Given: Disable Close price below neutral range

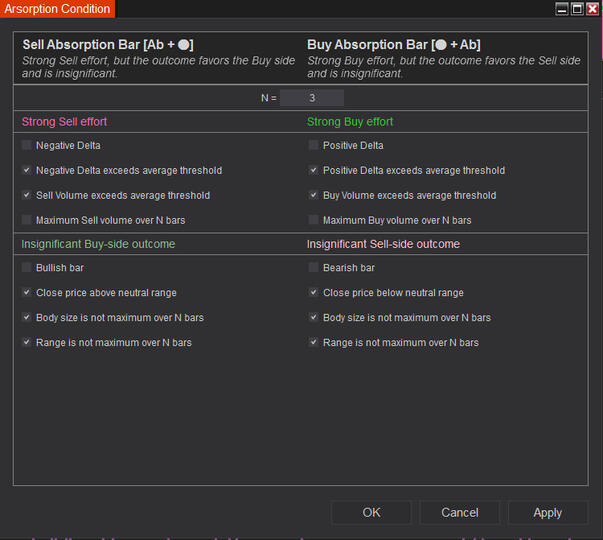Looking at the screenshot, I should click(x=314, y=293).
